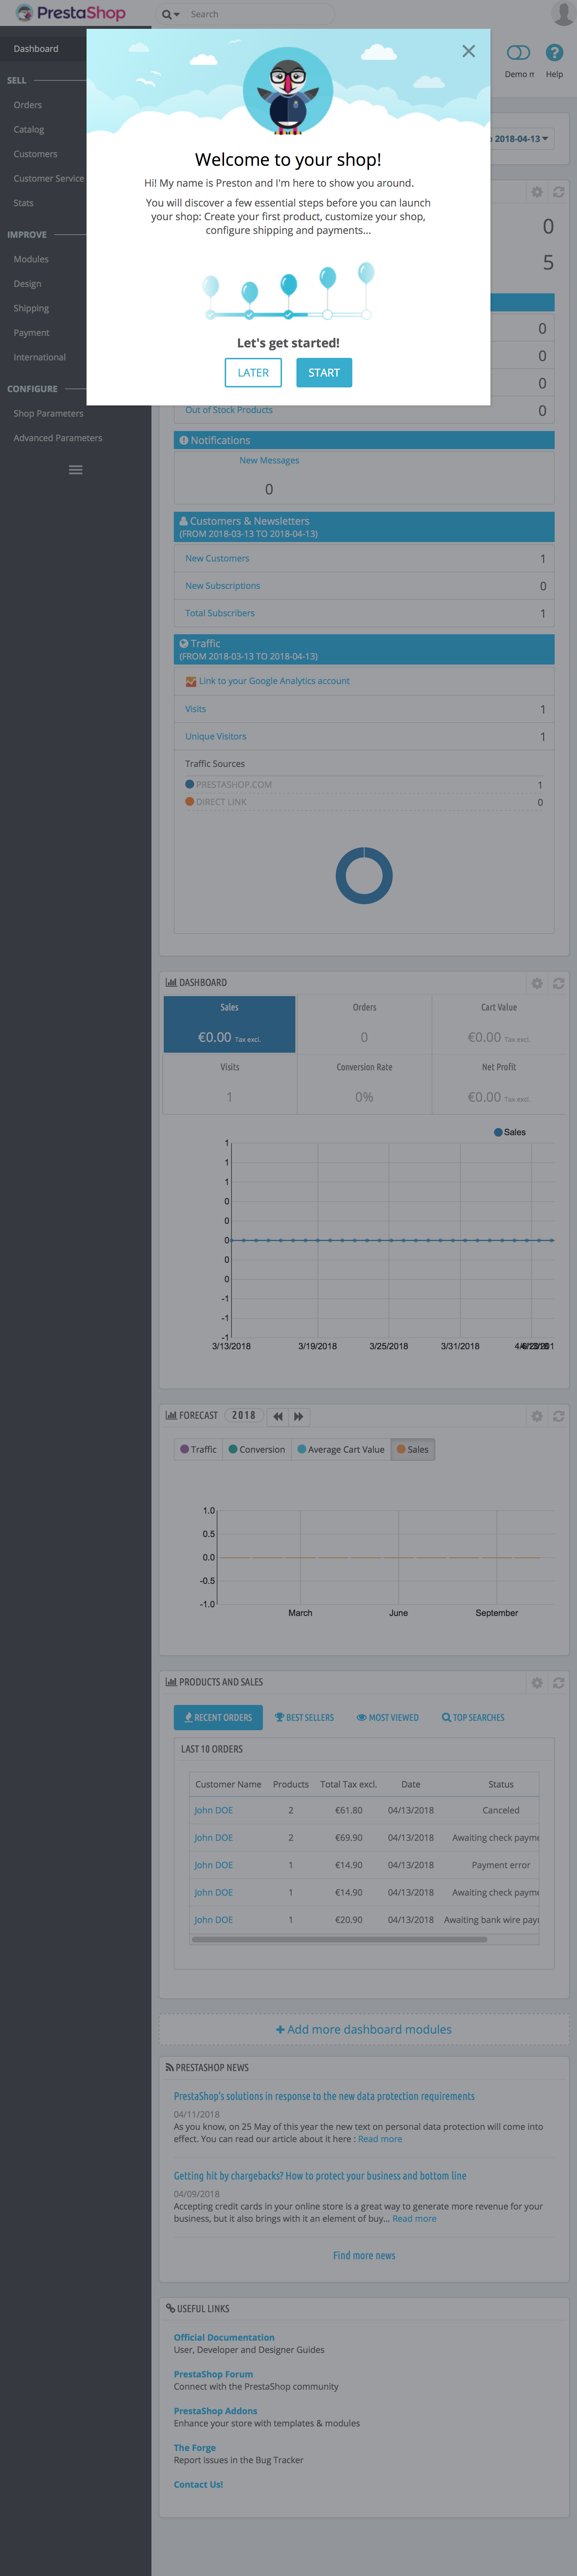
Task: Open Unique Visitors link
Action: point(216,736)
